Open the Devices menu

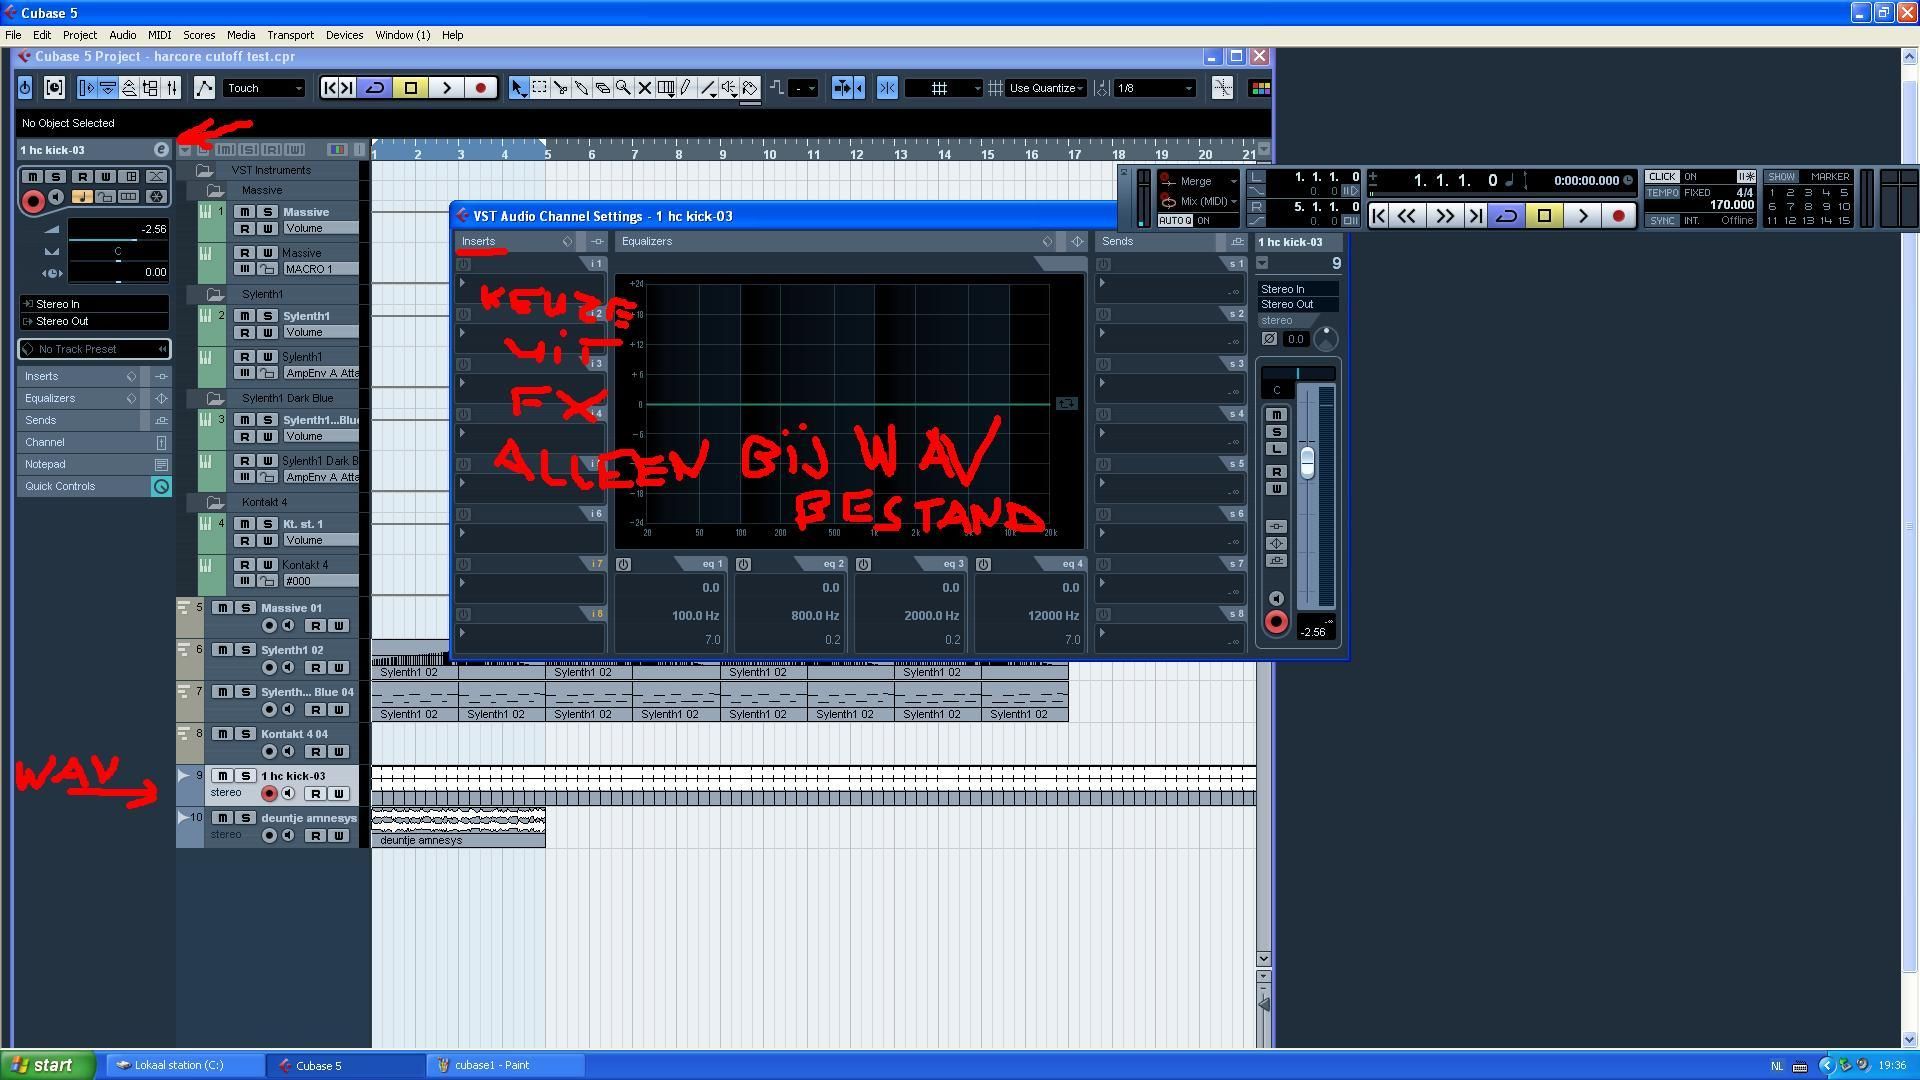[344, 35]
